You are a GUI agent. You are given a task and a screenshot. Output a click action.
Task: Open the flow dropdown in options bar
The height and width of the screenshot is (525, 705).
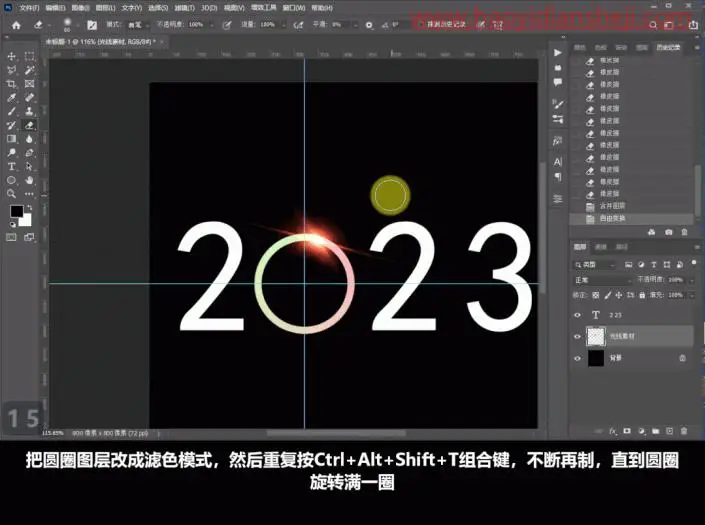(x=284, y=25)
